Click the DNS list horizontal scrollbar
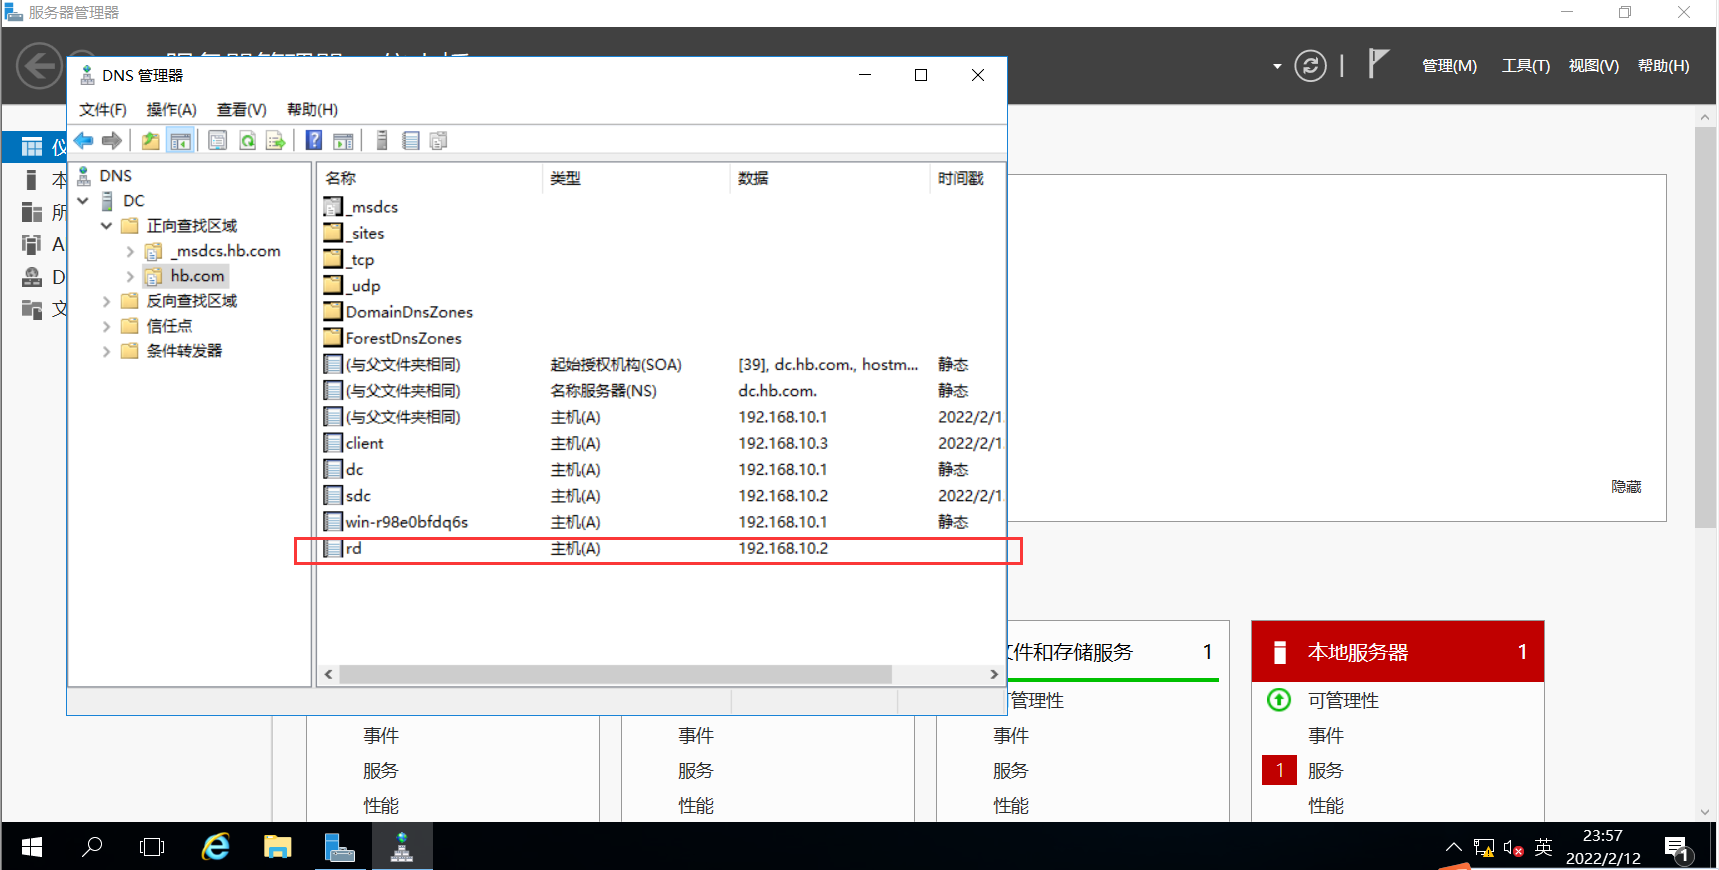 pyautogui.click(x=615, y=675)
